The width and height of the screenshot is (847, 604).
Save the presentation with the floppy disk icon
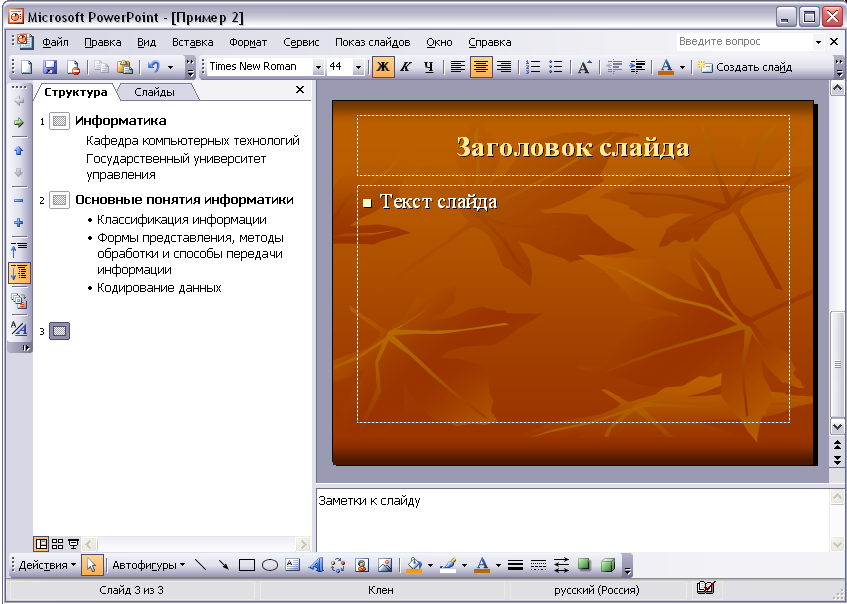click(x=50, y=67)
